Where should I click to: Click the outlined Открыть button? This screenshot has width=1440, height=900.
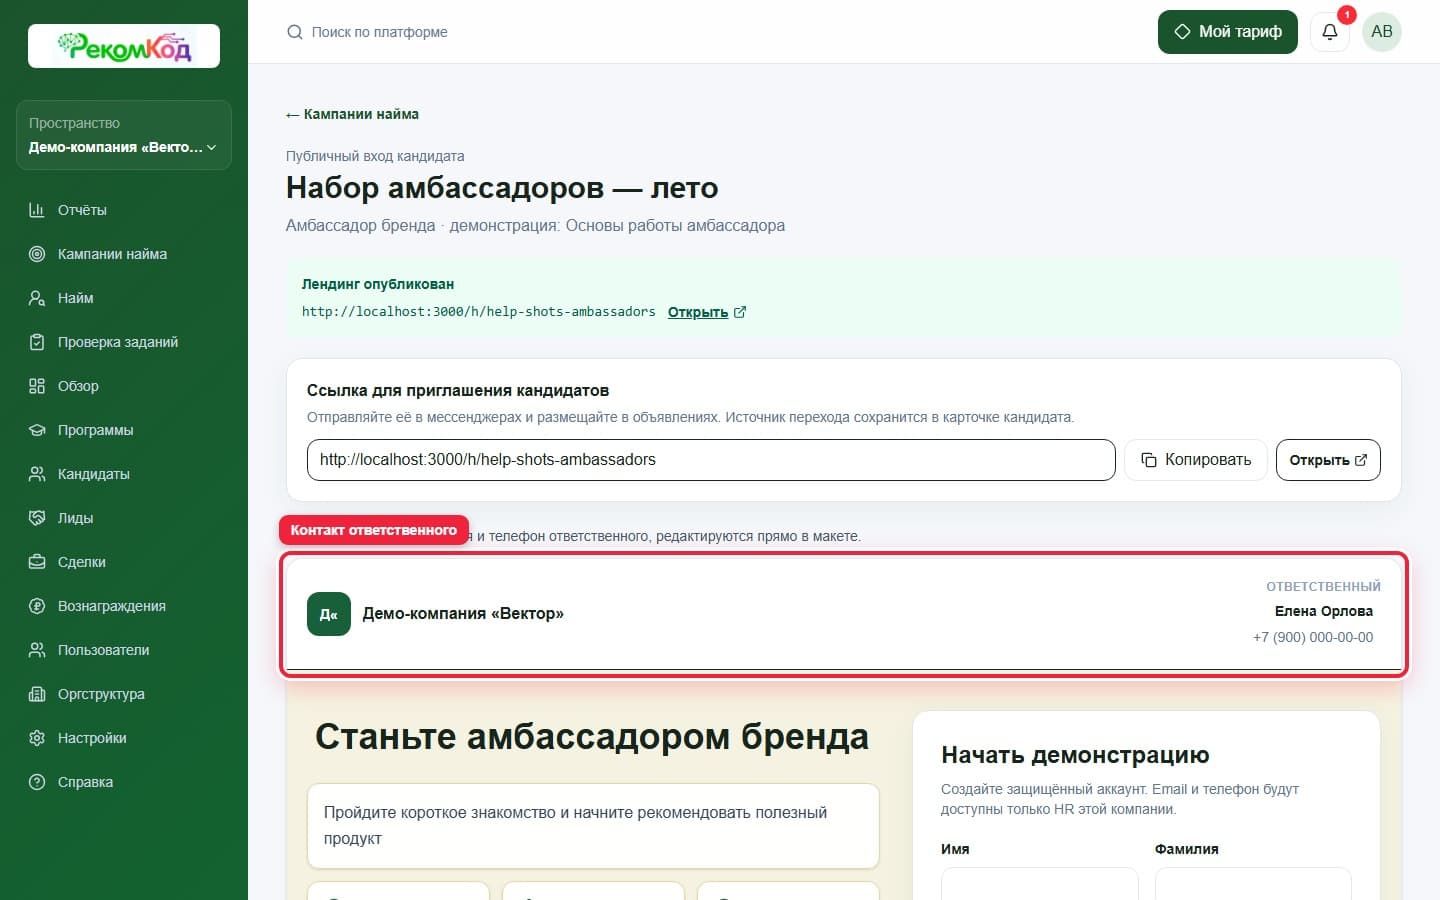pyautogui.click(x=1328, y=460)
